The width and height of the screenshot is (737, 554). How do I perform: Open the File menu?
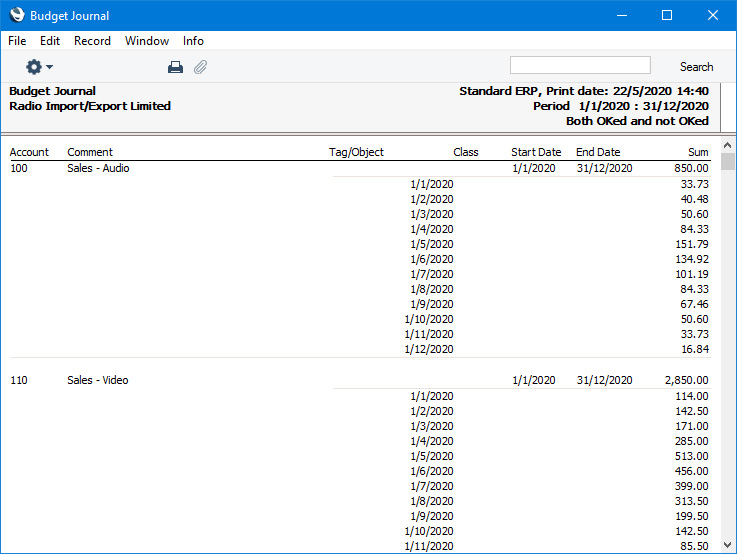tap(17, 41)
